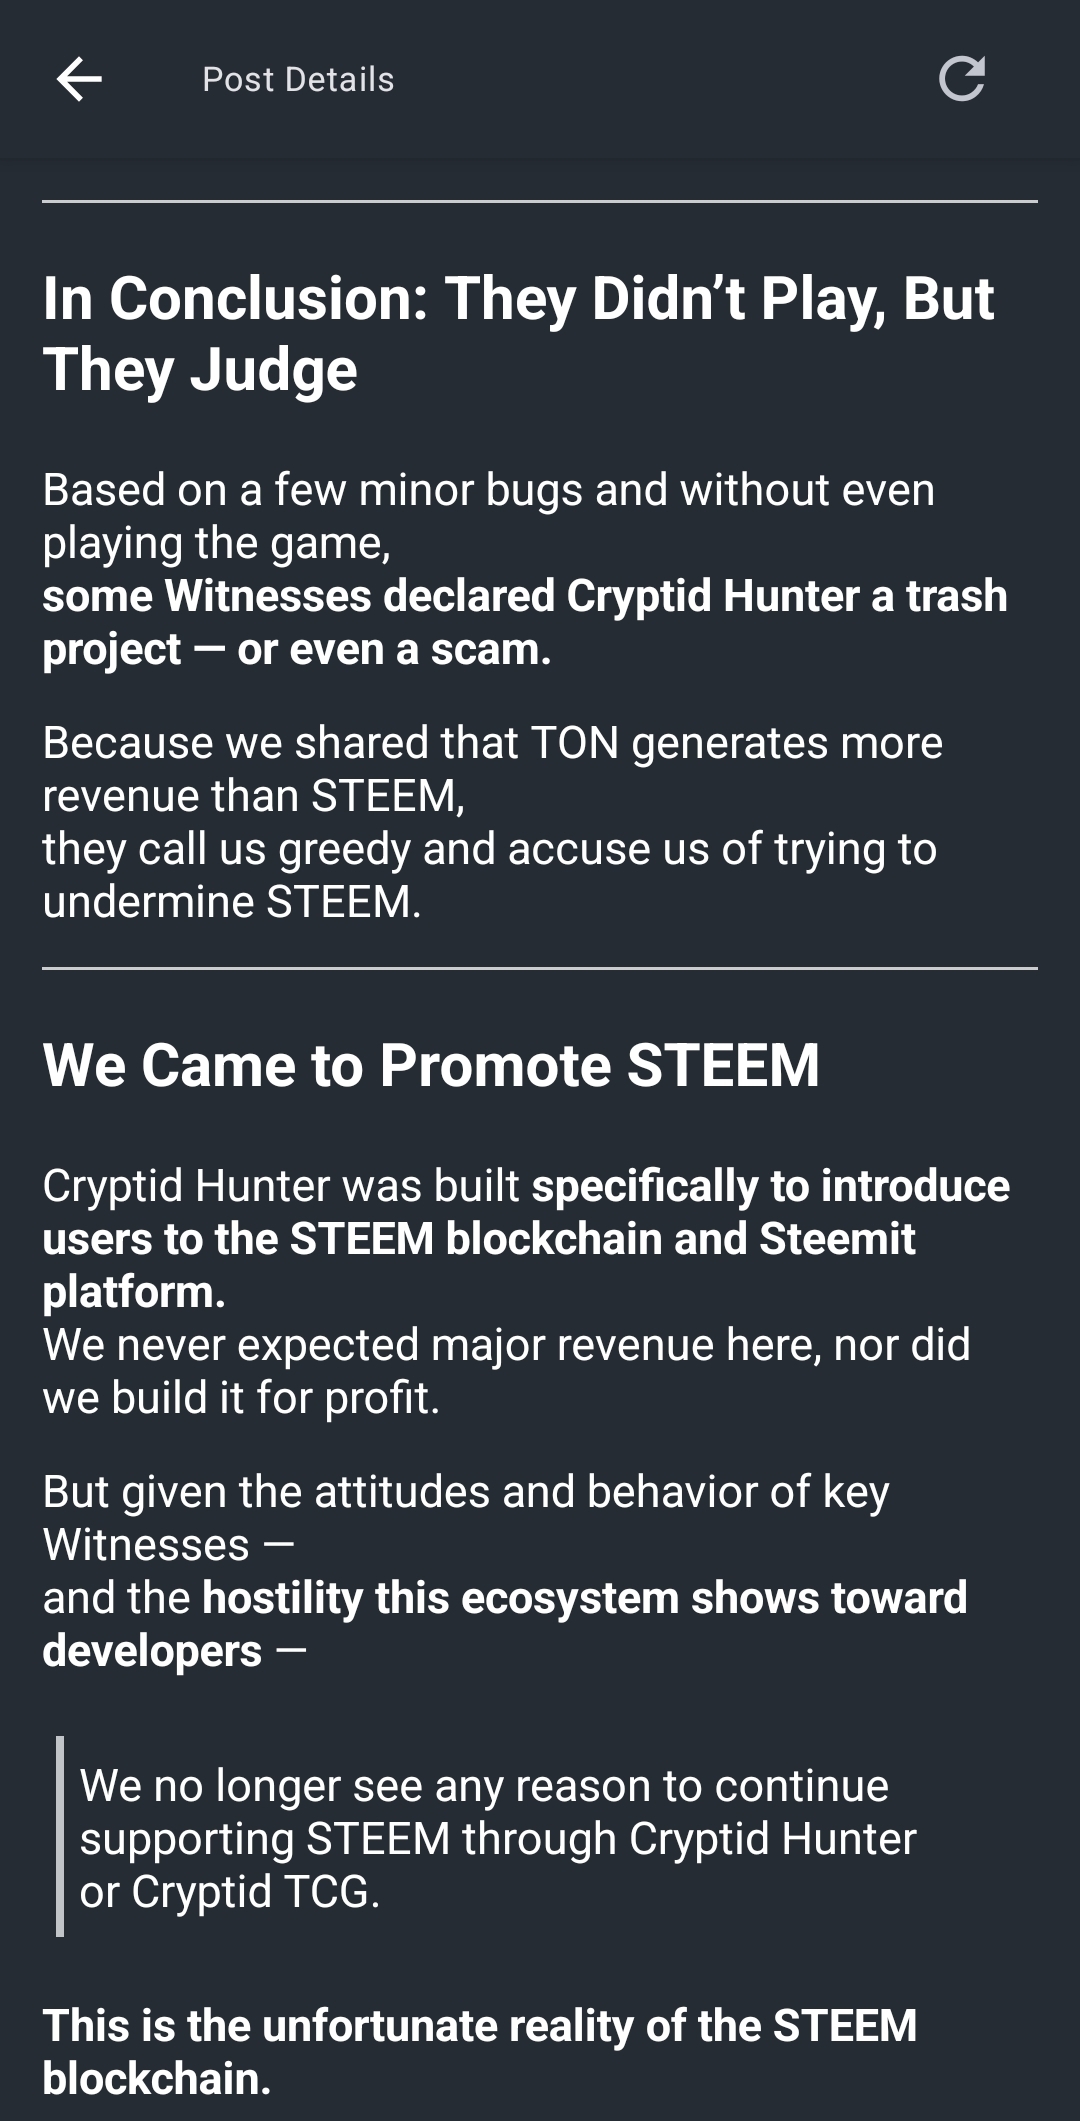Tap the blockquote 'We no longer see any reason'

tap(498, 1838)
